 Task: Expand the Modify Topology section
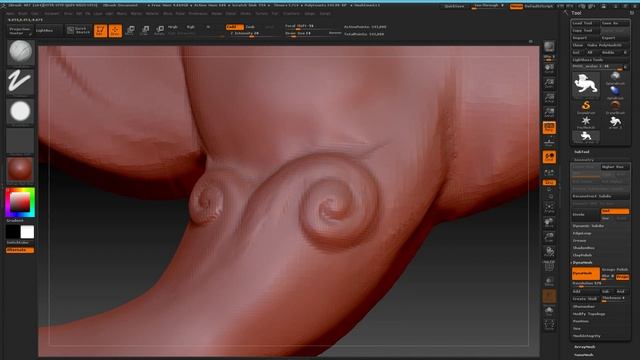pyautogui.click(x=589, y=314)
